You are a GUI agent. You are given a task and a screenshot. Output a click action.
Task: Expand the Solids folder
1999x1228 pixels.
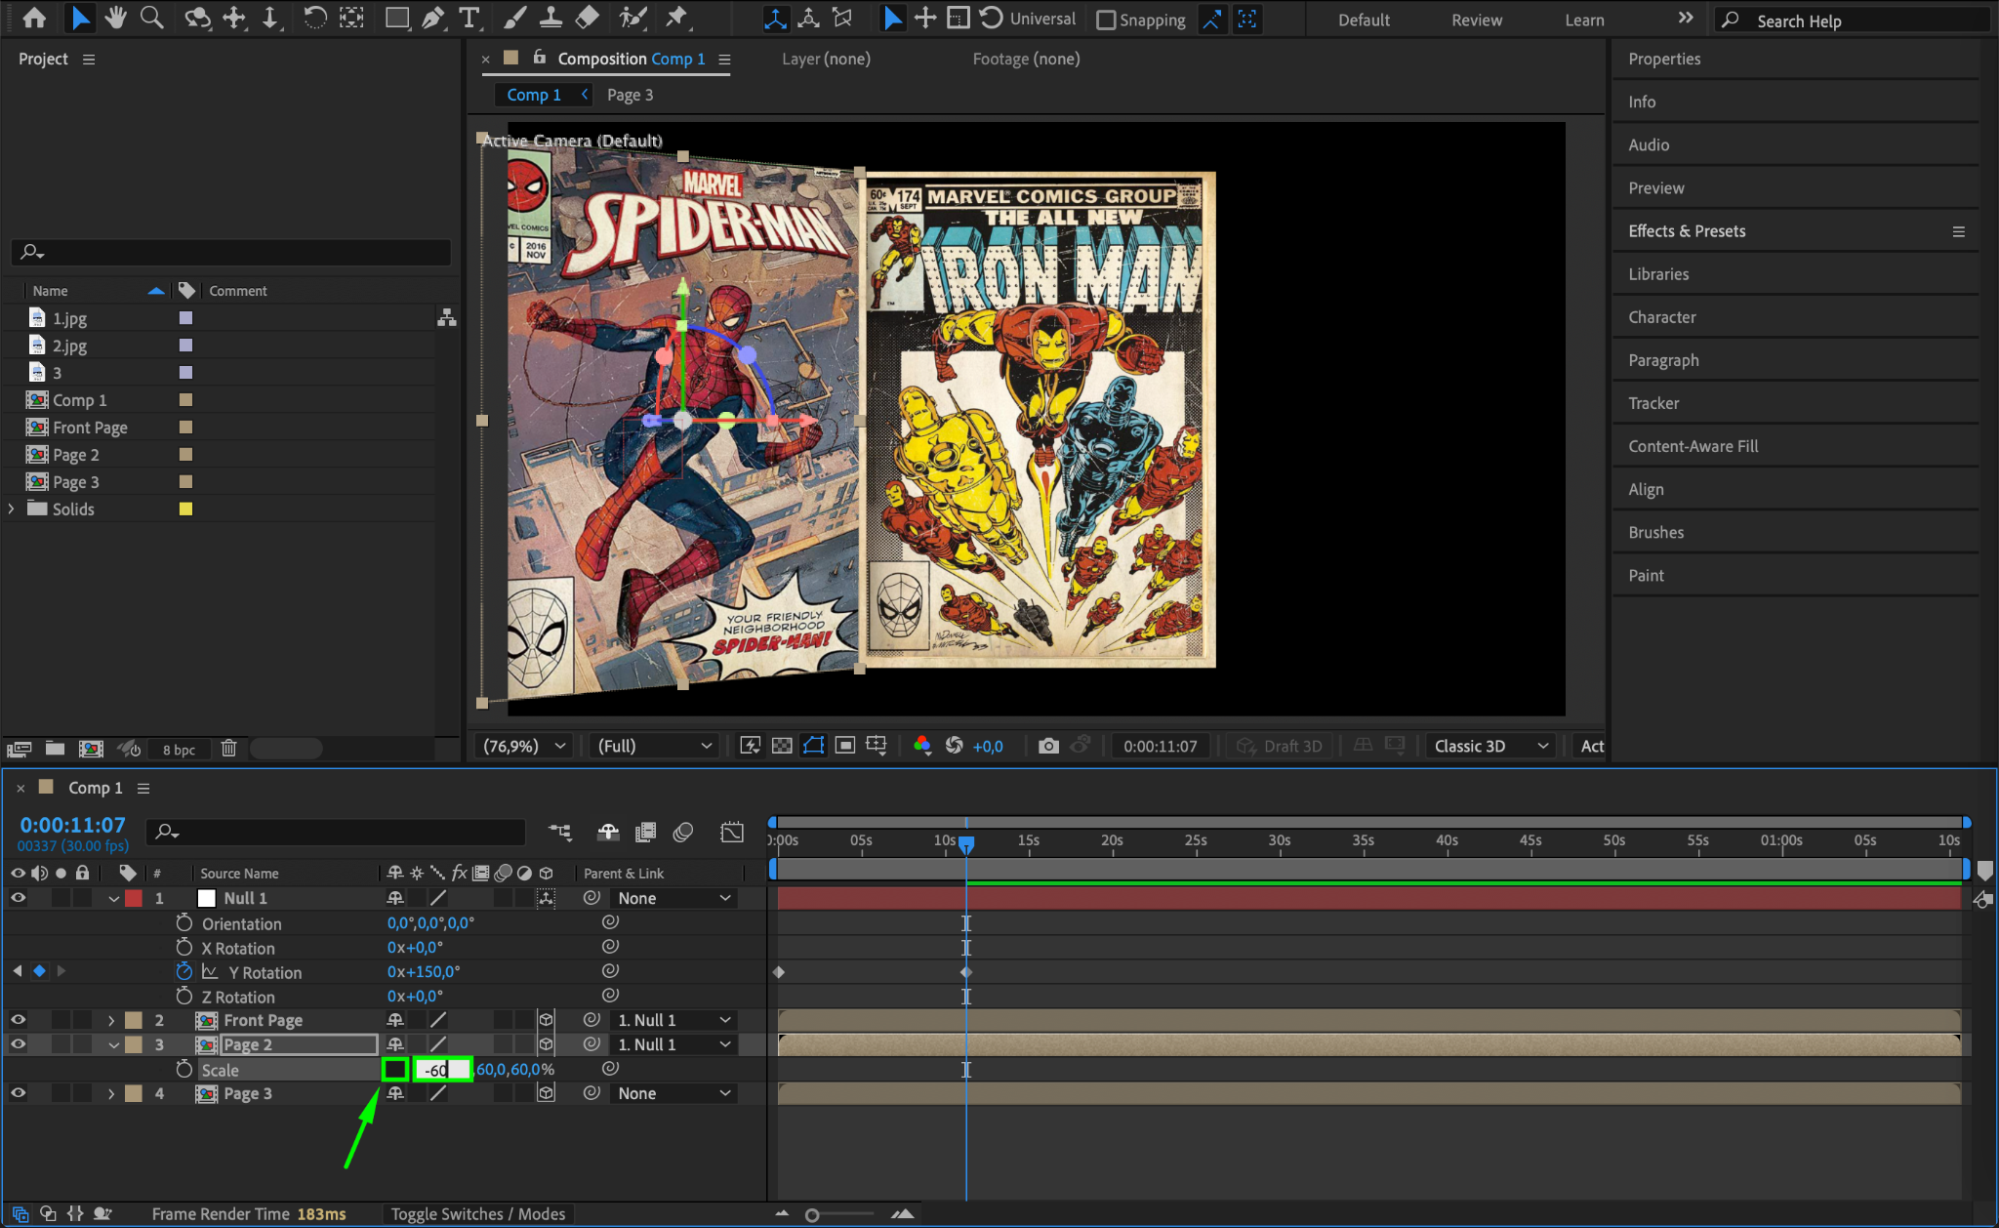coord(12,509)
